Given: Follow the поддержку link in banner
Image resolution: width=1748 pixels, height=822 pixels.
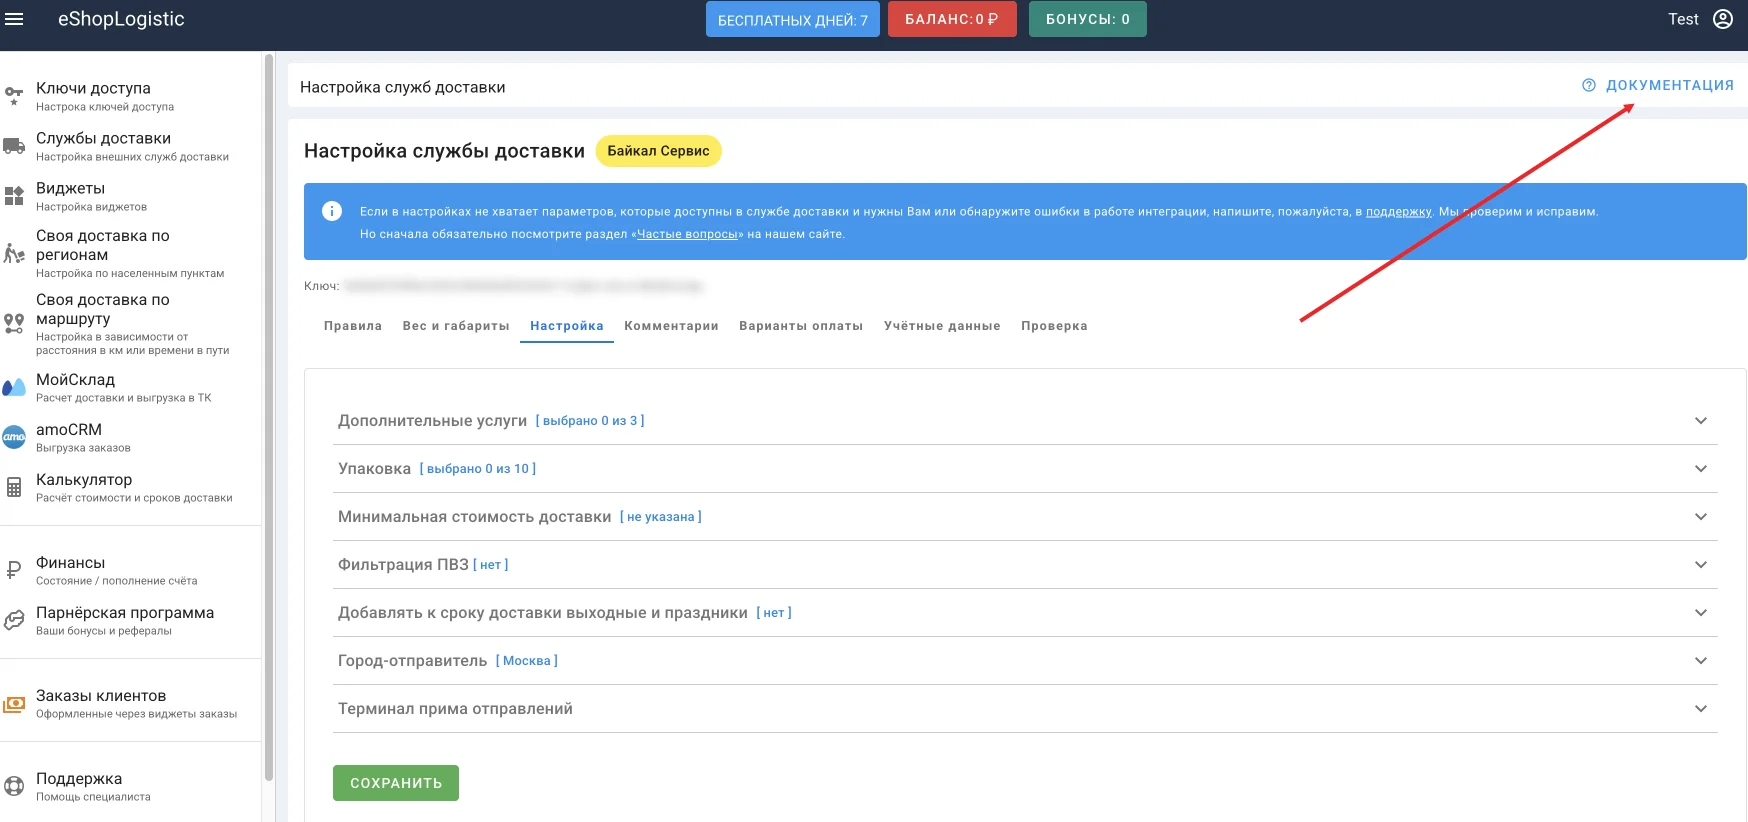Looking at the screenshot, I should [x=1398, y=212].
